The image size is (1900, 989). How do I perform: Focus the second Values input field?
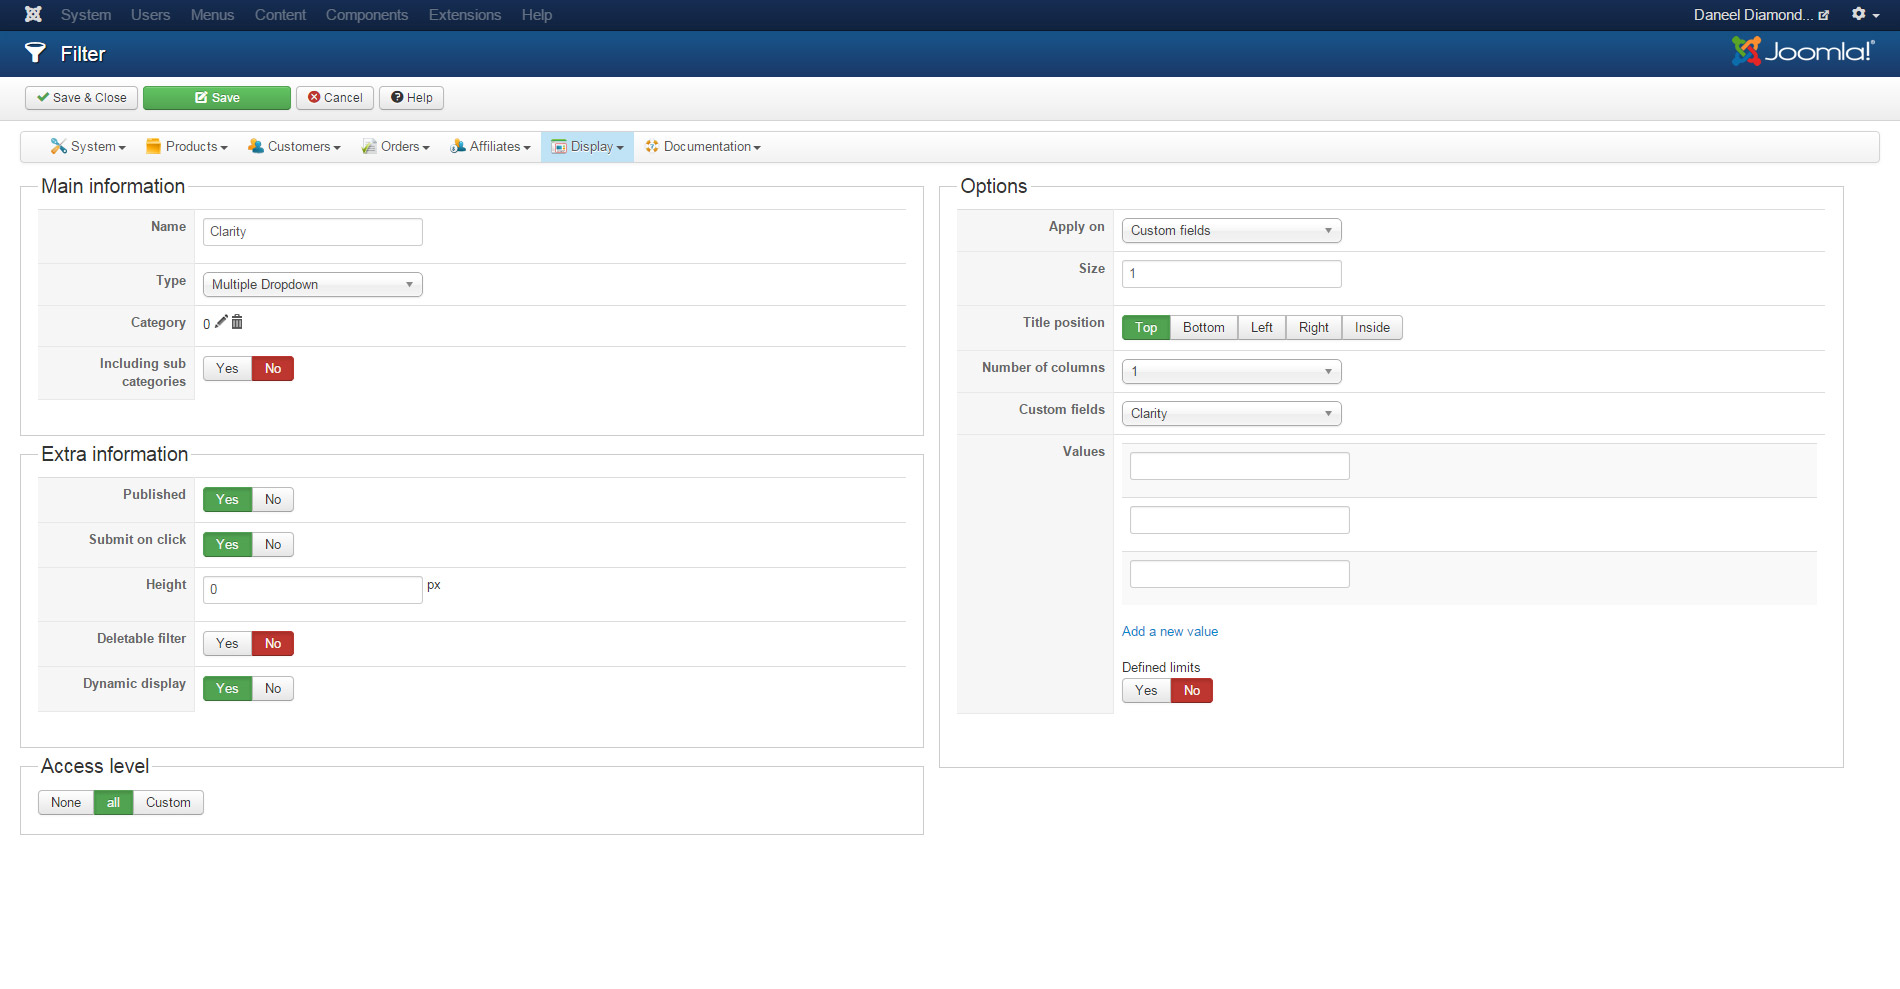1240,519
